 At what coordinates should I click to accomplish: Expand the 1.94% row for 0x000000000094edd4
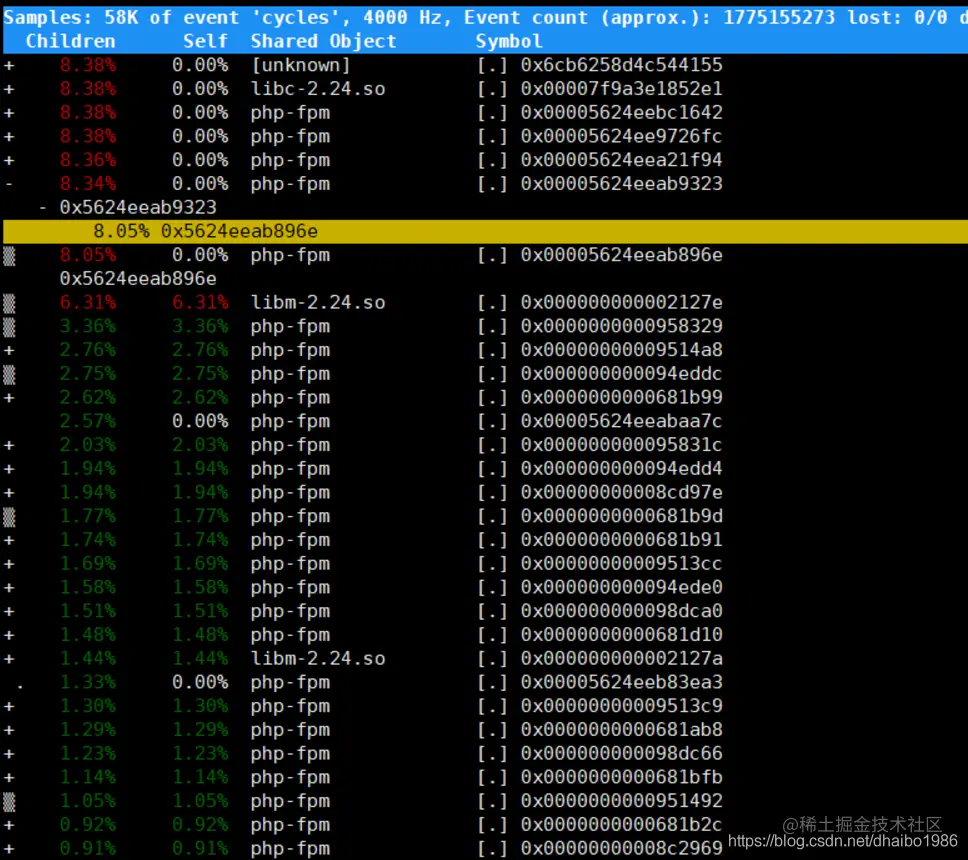coord(9,469)
